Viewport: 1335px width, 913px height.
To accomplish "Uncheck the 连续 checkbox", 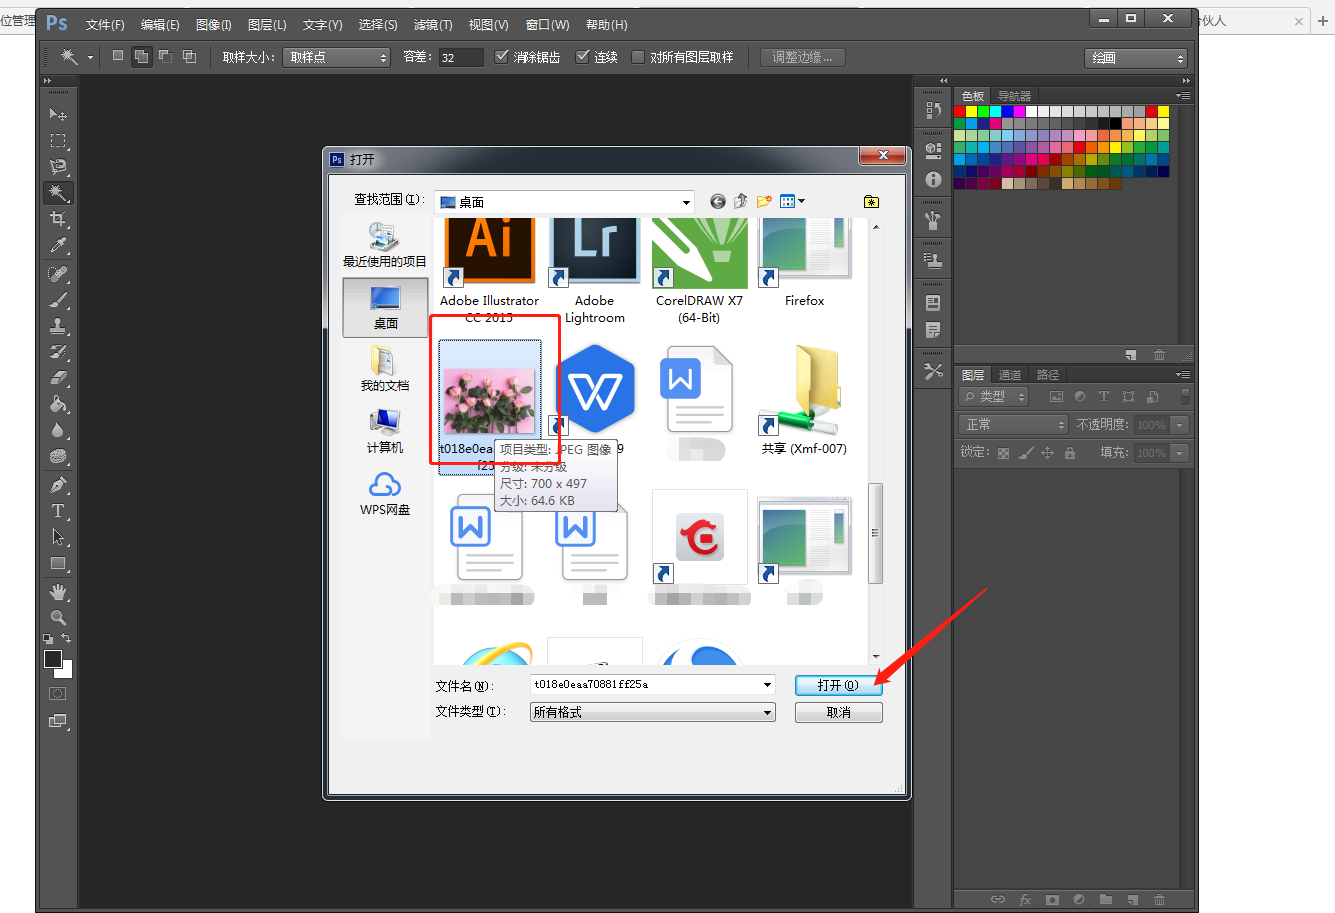I will point(583,57).
